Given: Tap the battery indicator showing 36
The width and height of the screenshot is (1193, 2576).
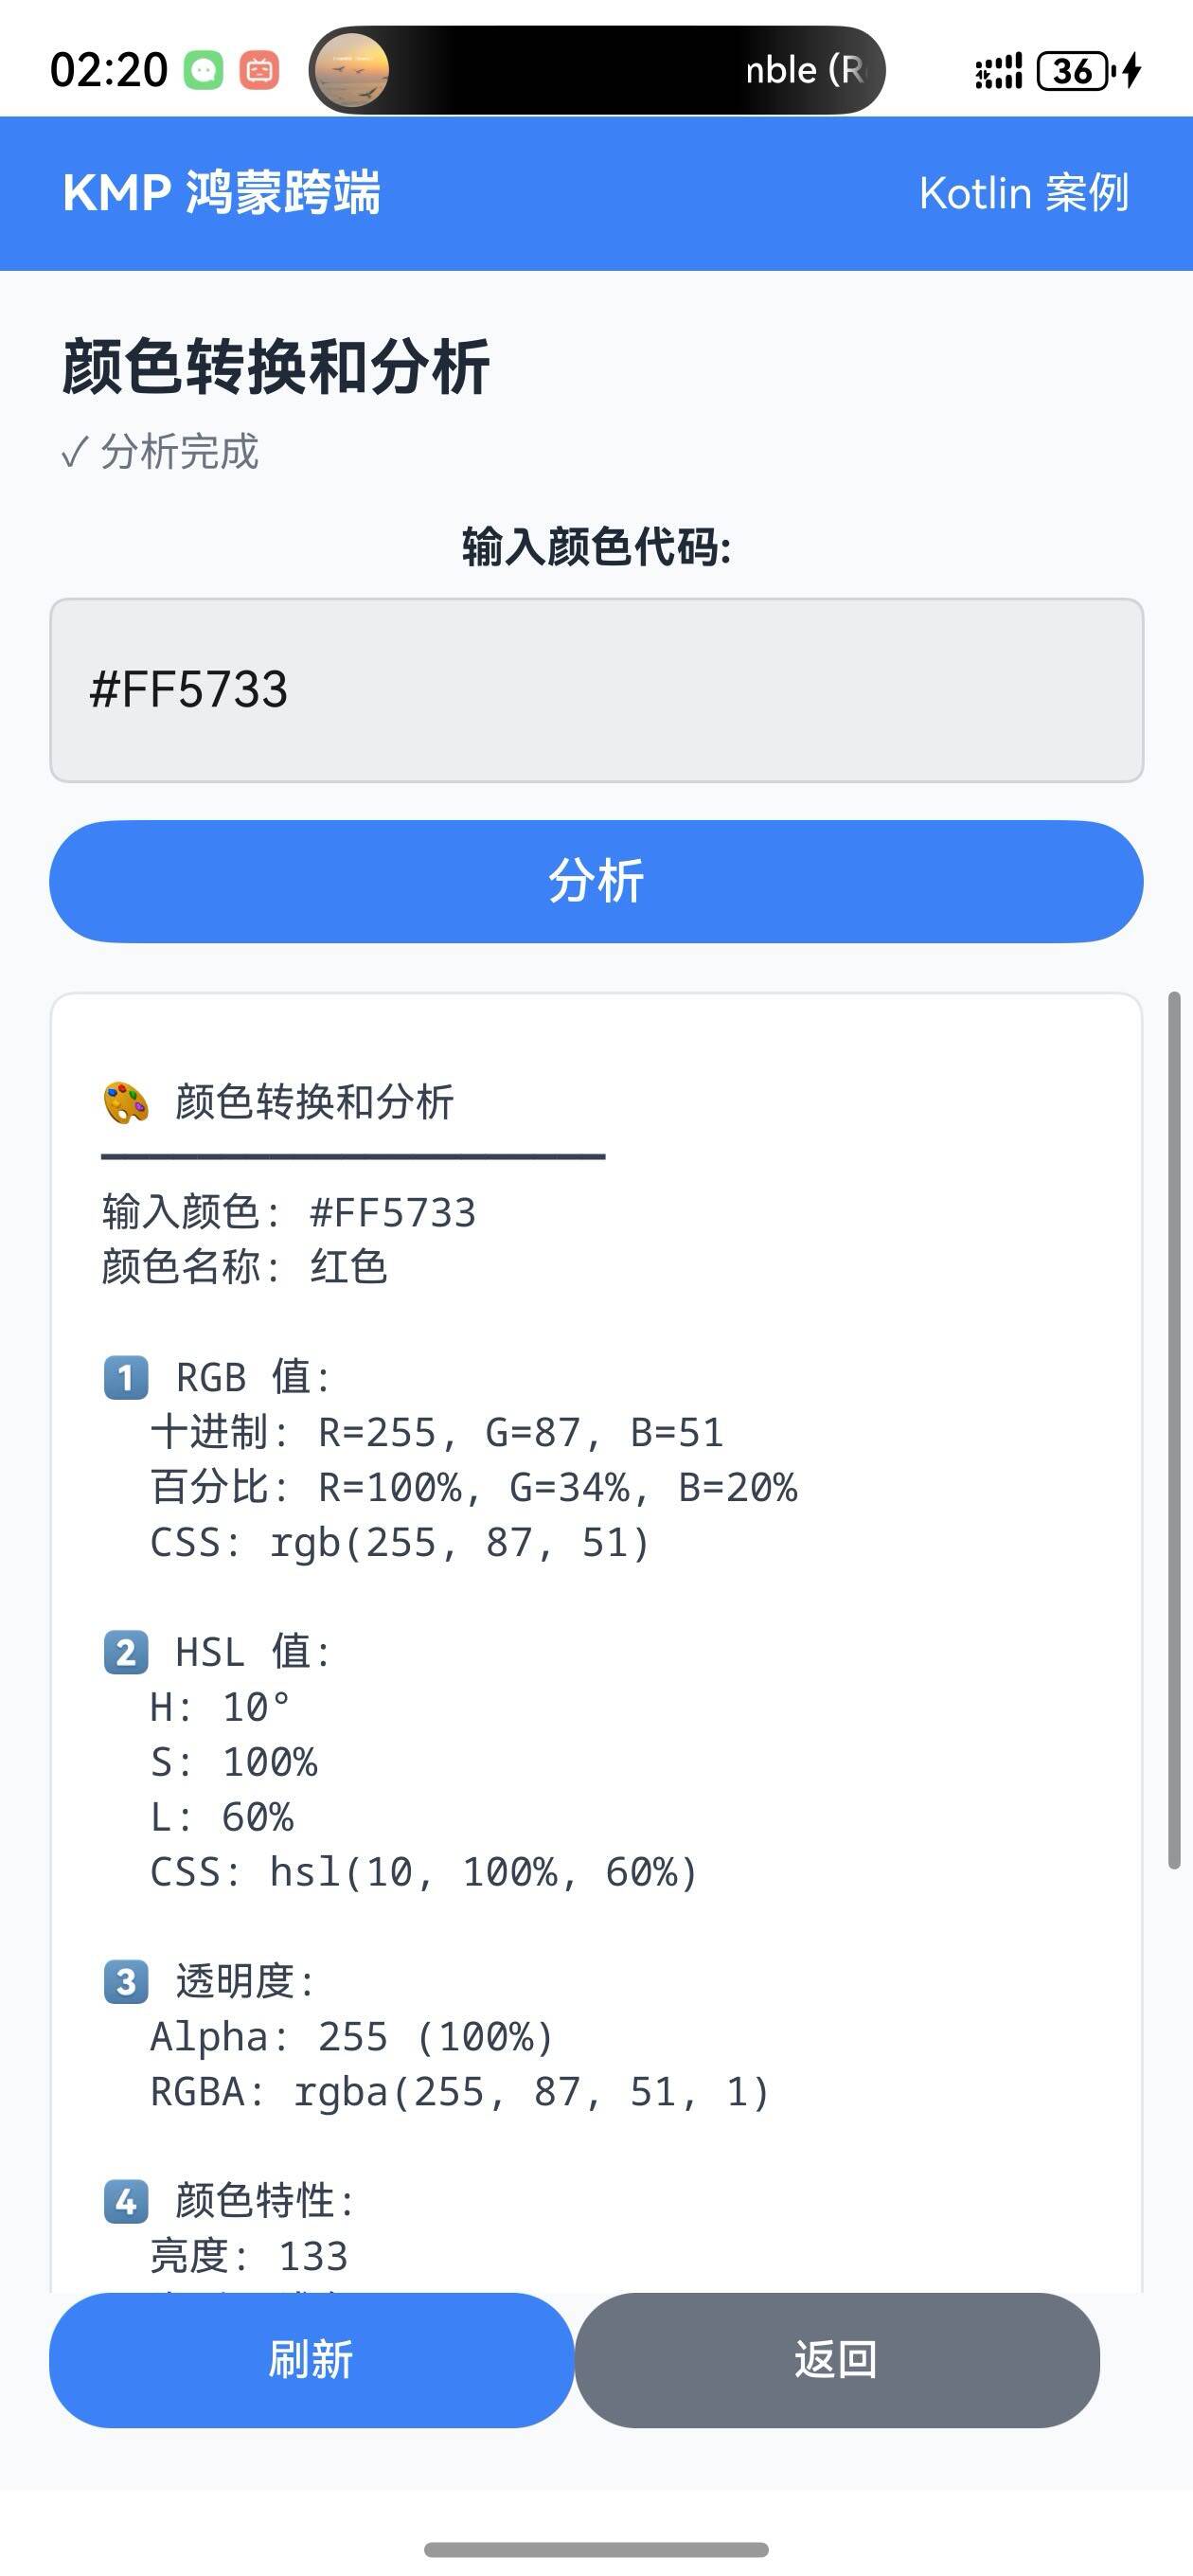Looking at the screenshot, I should pos(1074,70).
